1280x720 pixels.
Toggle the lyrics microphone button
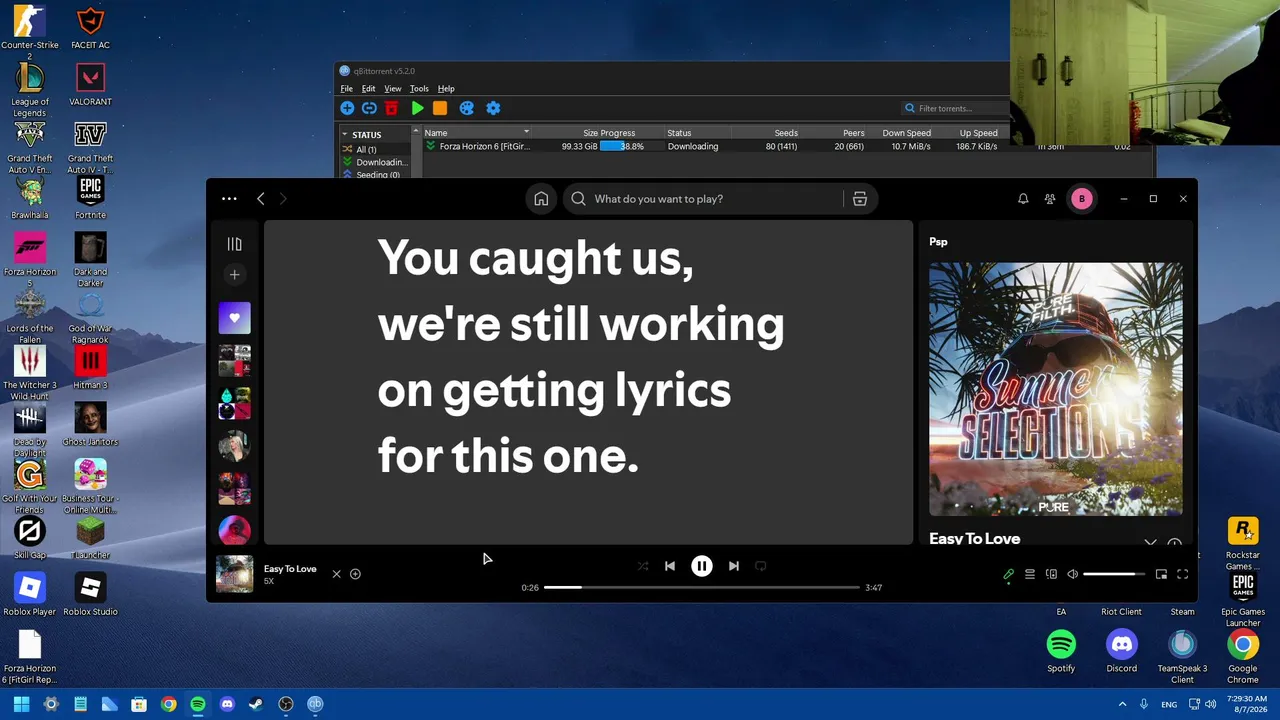[1008, 574]
